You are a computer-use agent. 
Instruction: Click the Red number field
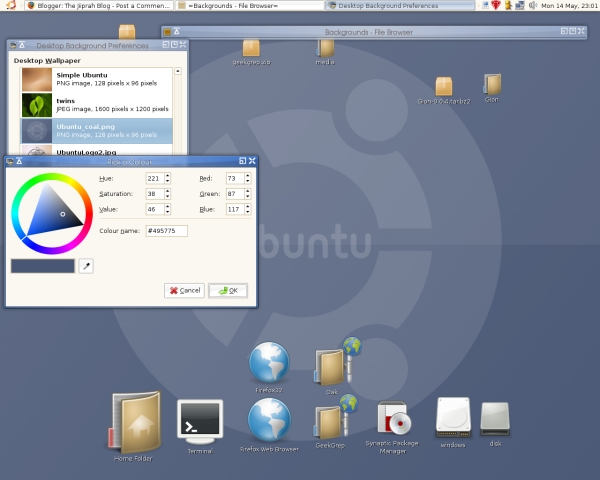pos(235,178)
